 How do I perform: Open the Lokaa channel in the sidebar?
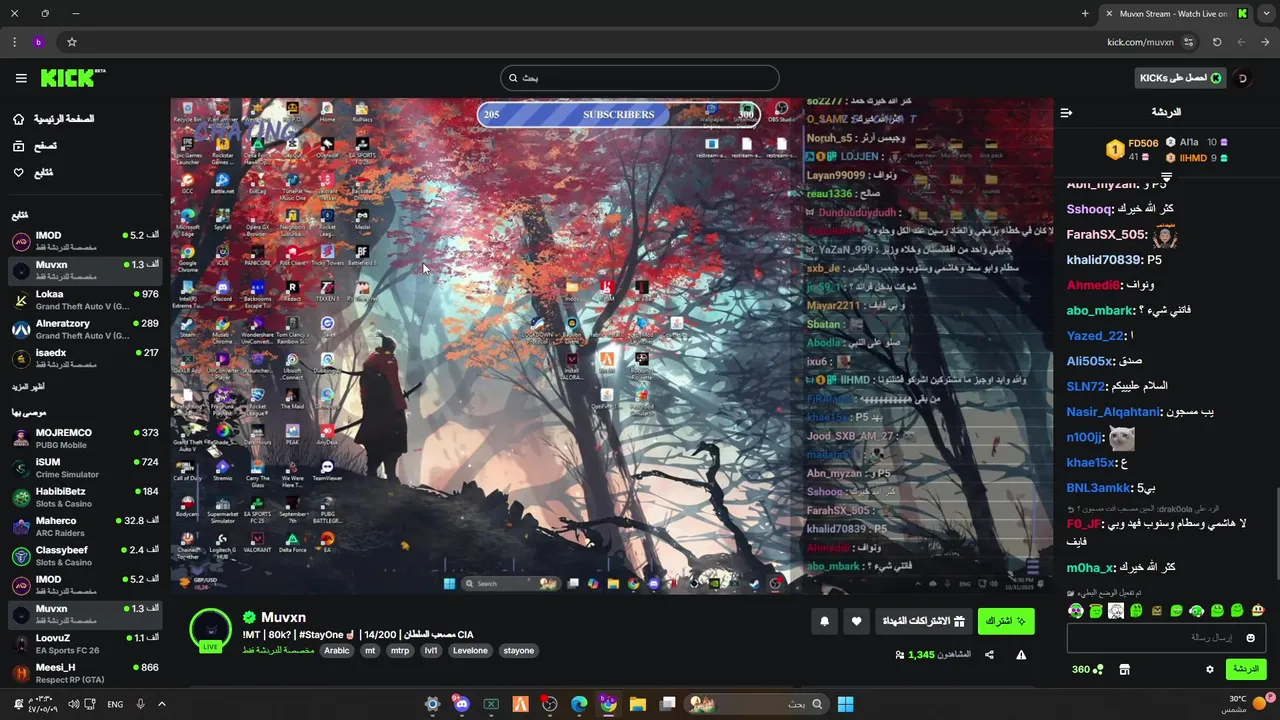[x=85, y=300]
